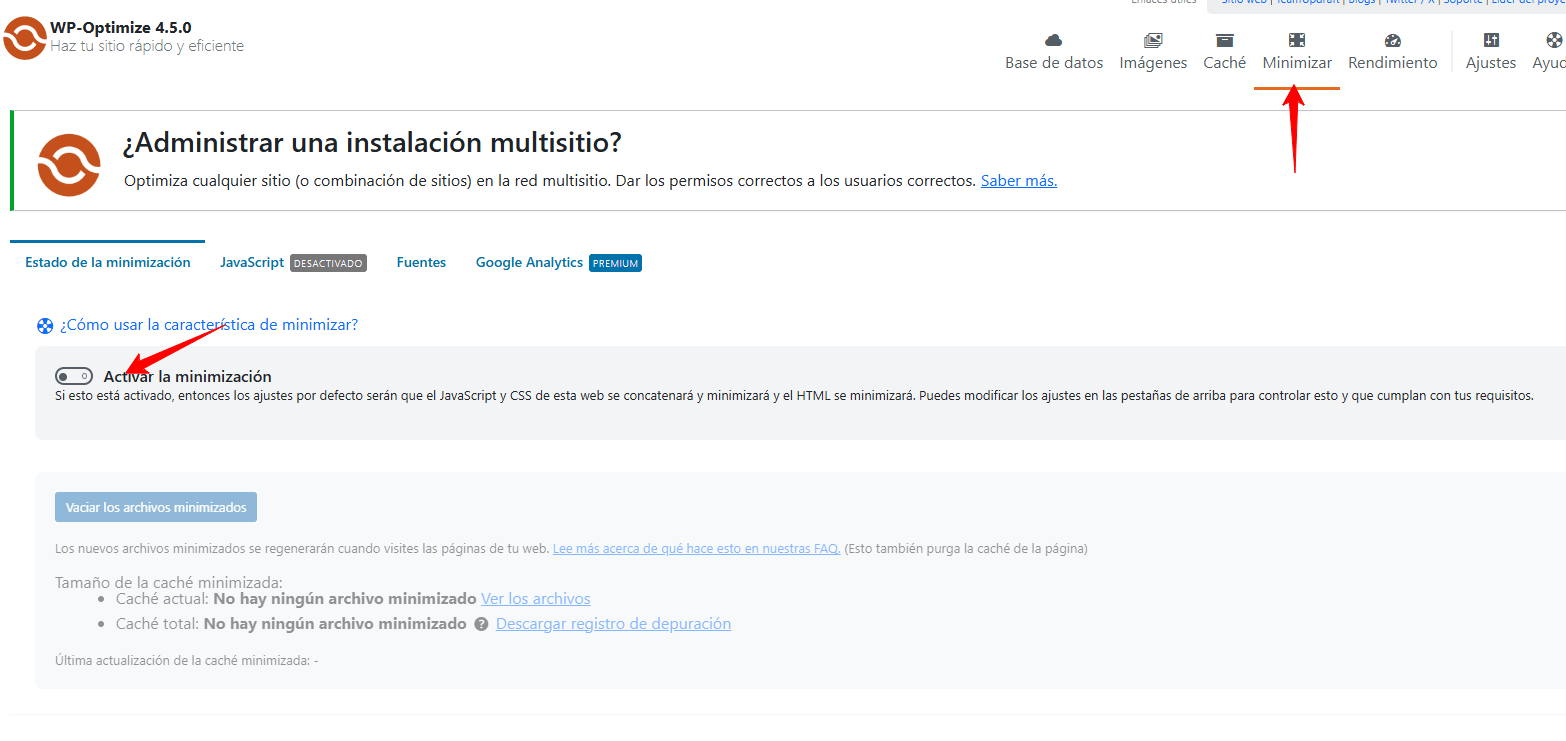Select Estado de la minimización tab

pos(107,263)
